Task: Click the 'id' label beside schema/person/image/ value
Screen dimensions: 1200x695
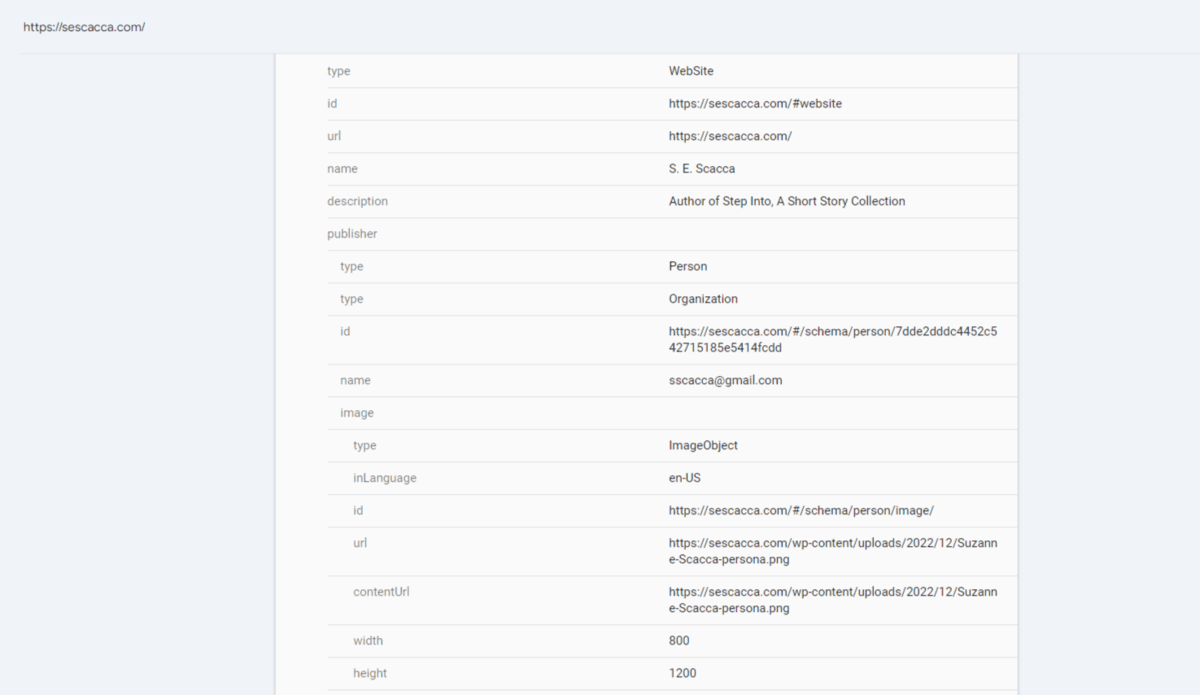Action: coord(358,510)
